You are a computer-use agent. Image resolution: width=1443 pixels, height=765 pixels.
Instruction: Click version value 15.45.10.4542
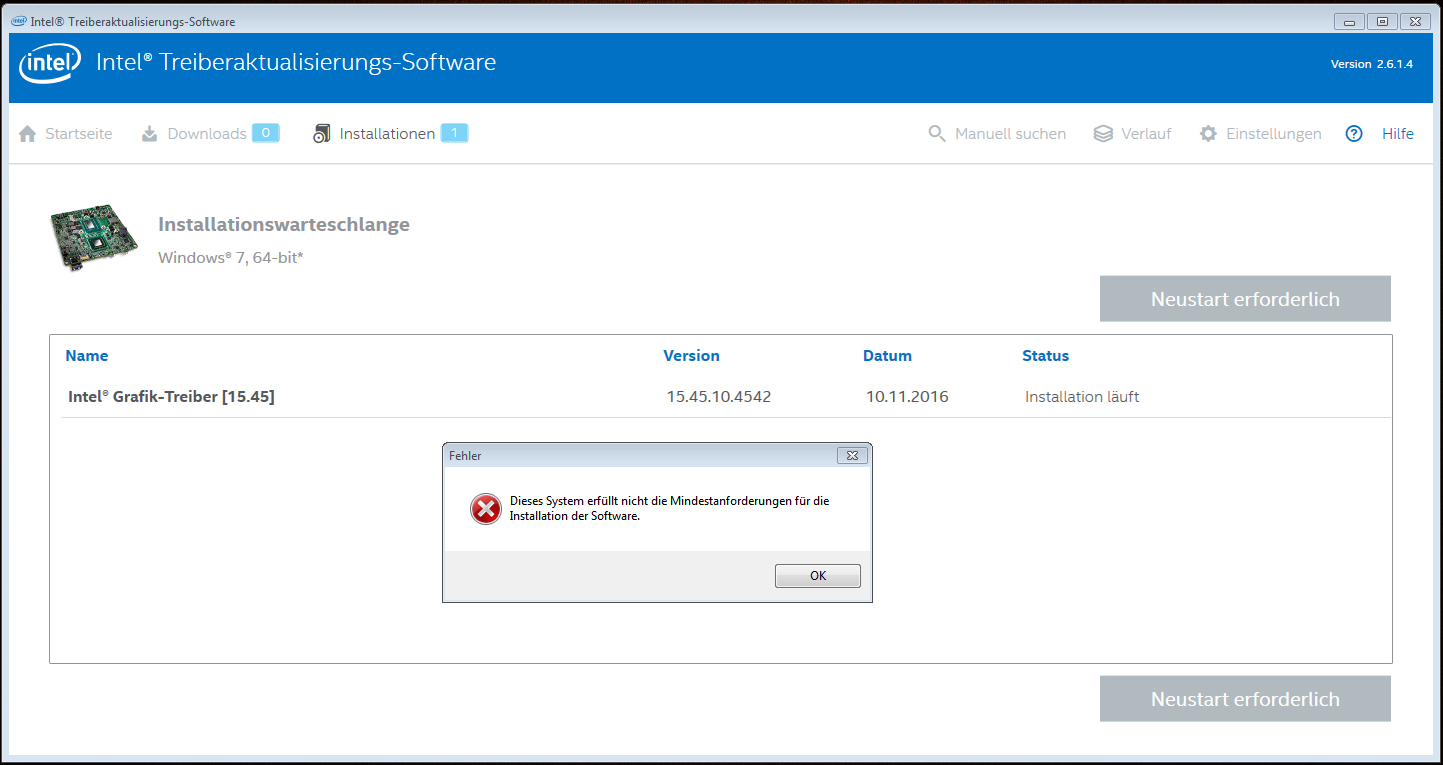click(719, 397)
